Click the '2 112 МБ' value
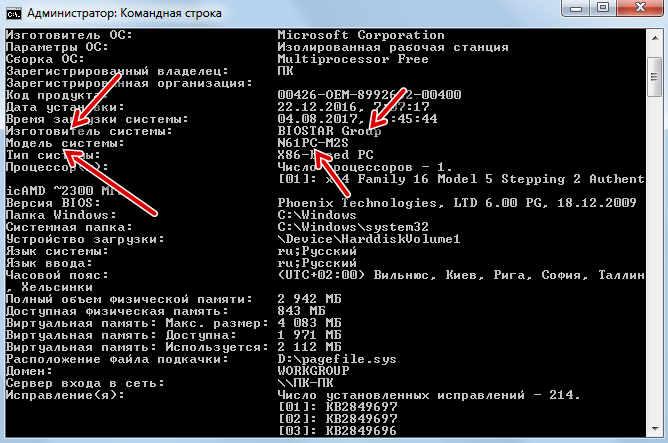The width and height of the screenshot is (668, 443). tap(309, 347)
